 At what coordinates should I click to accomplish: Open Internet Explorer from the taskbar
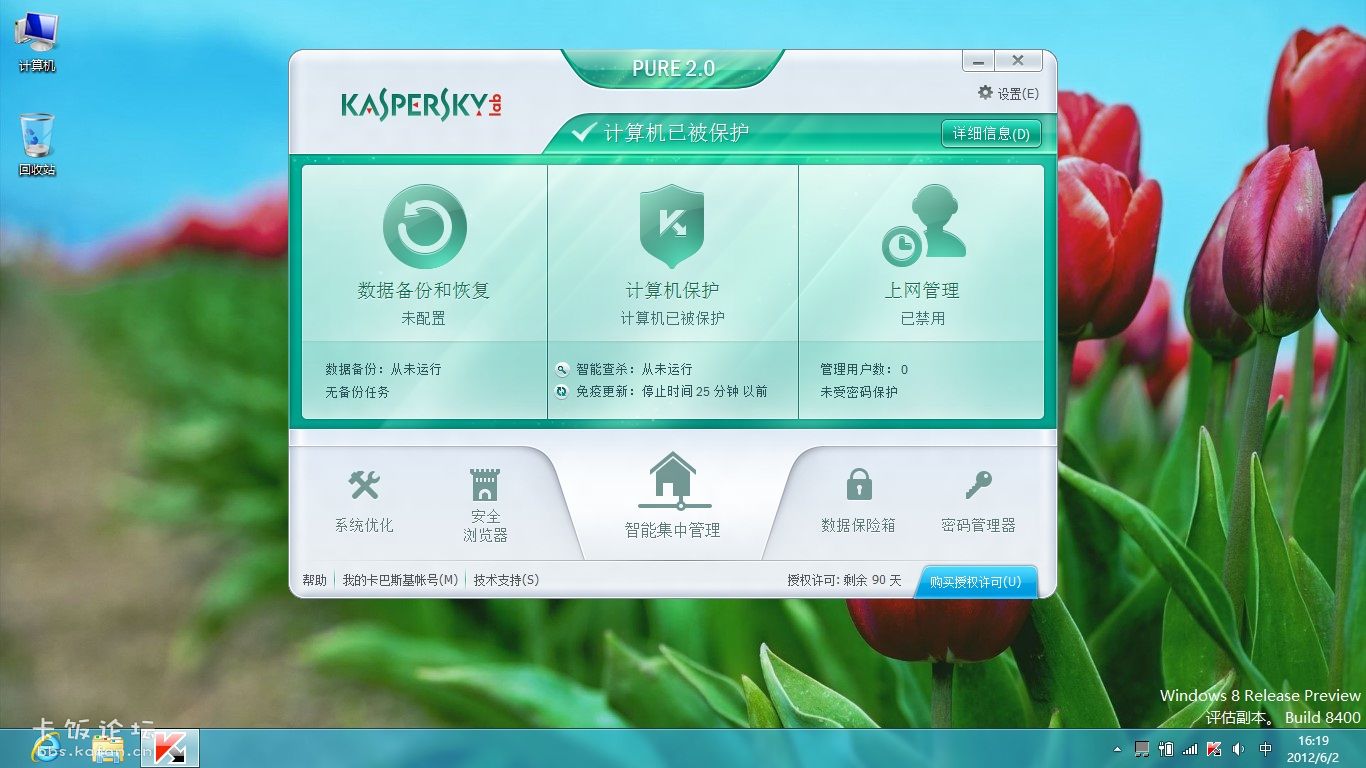(x=45, y=748)
